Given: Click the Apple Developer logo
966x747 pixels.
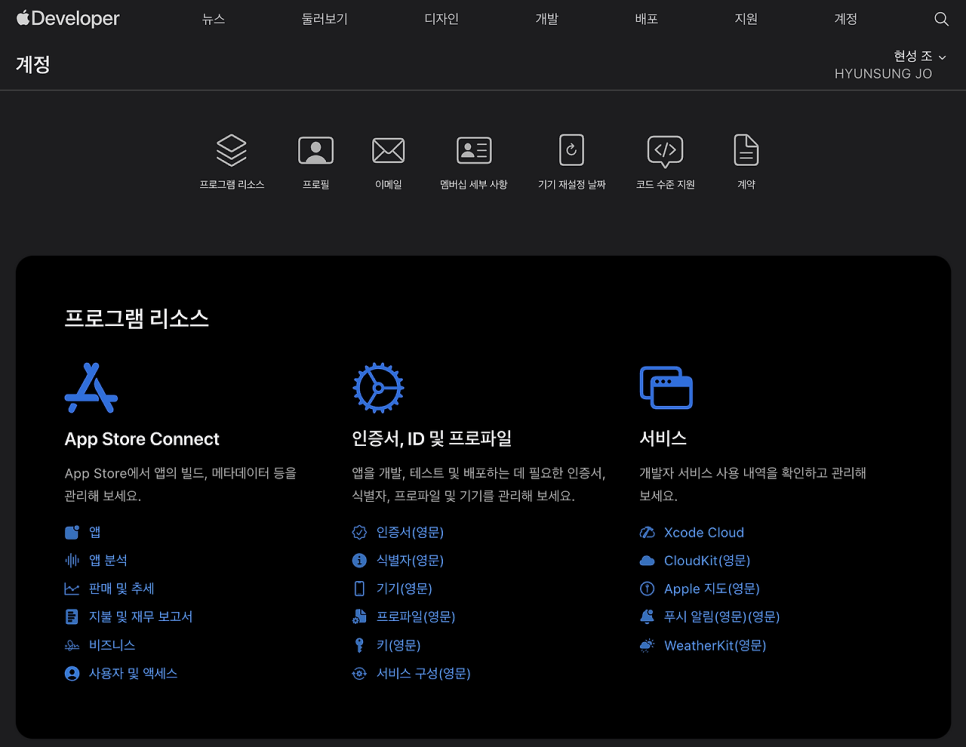Looking at the screenshot, I should pos(68,18).
